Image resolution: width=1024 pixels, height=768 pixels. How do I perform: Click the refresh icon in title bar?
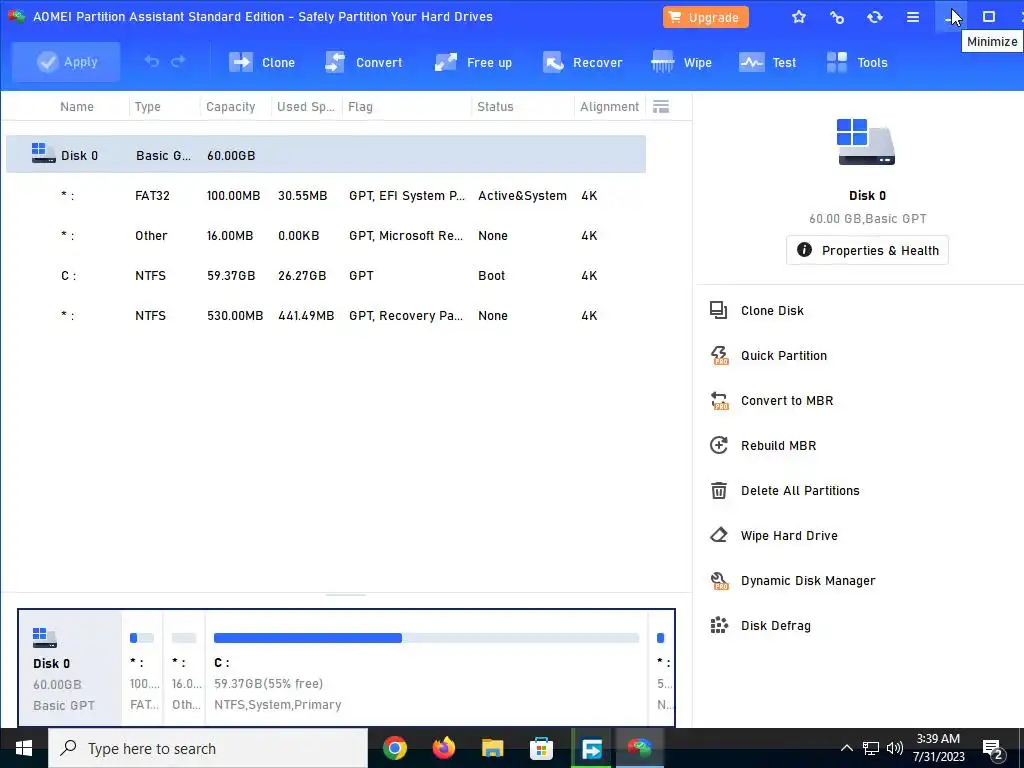(x=874, y=17)
